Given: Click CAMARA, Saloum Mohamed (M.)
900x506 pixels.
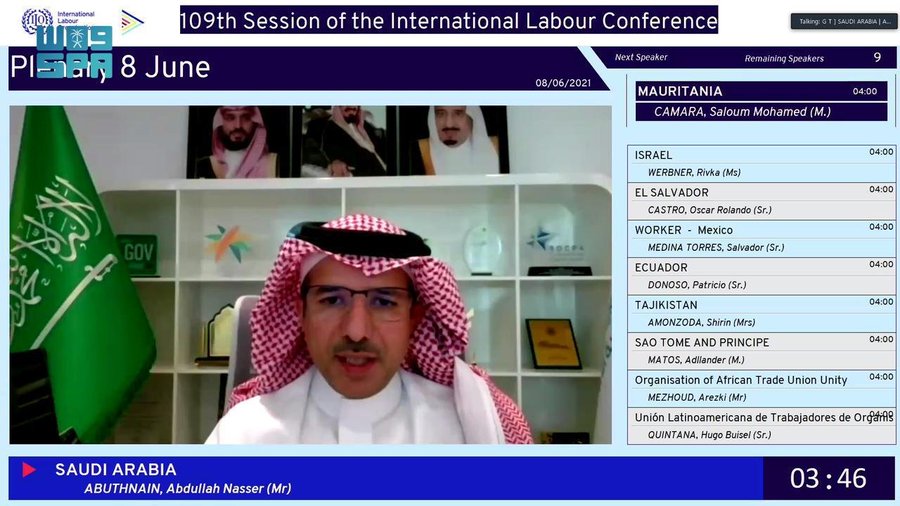Looking at the screenshot, I should click(742, 112).
